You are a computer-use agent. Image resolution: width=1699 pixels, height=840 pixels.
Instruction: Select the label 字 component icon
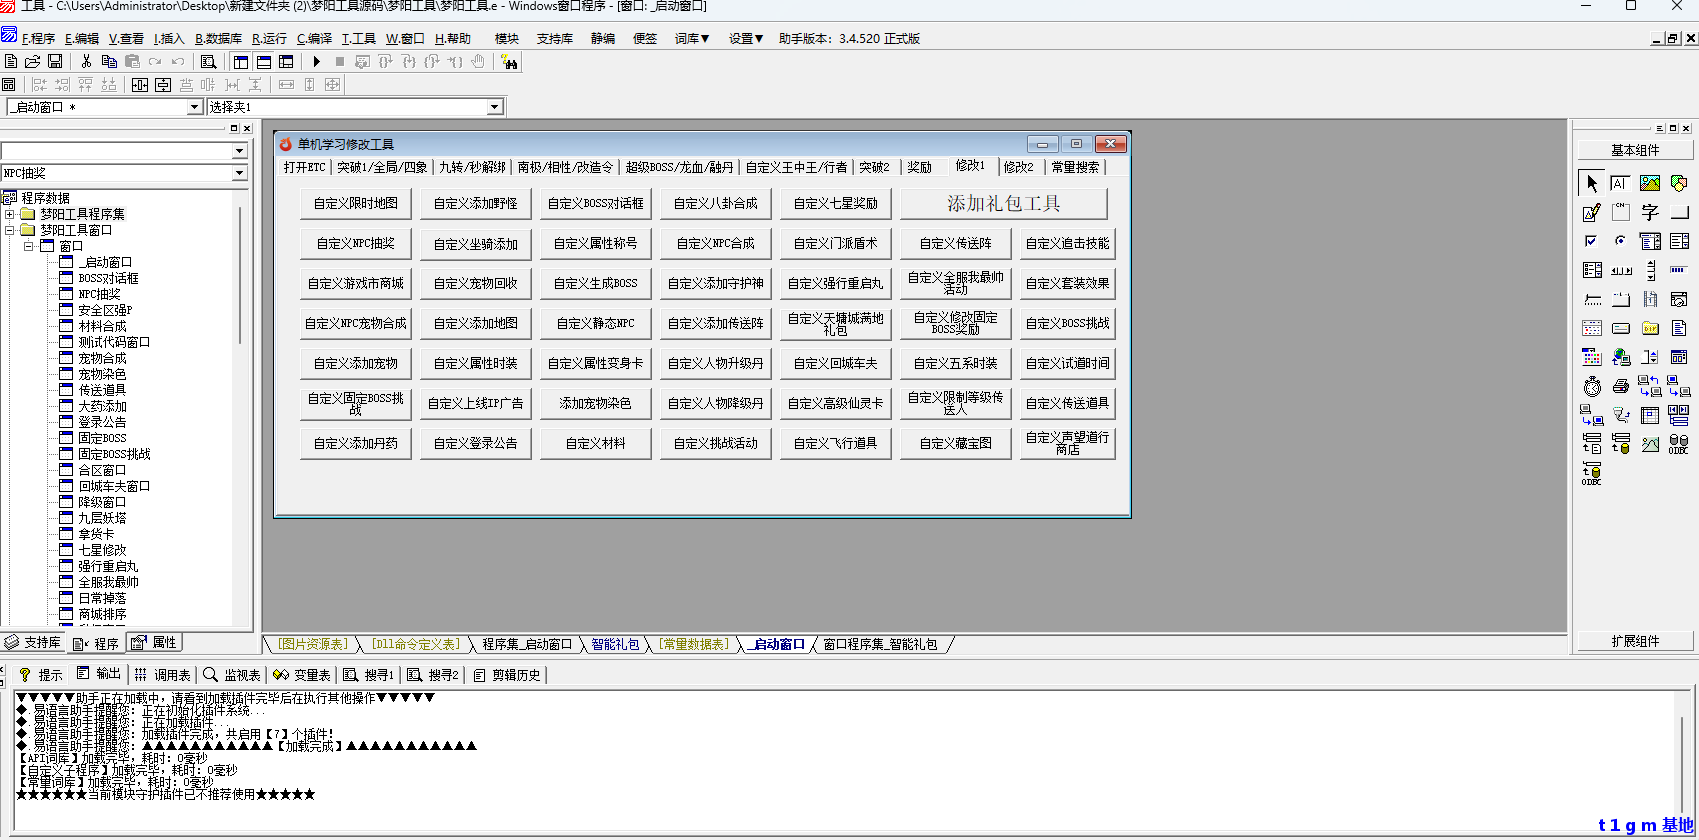(1650, 212)
